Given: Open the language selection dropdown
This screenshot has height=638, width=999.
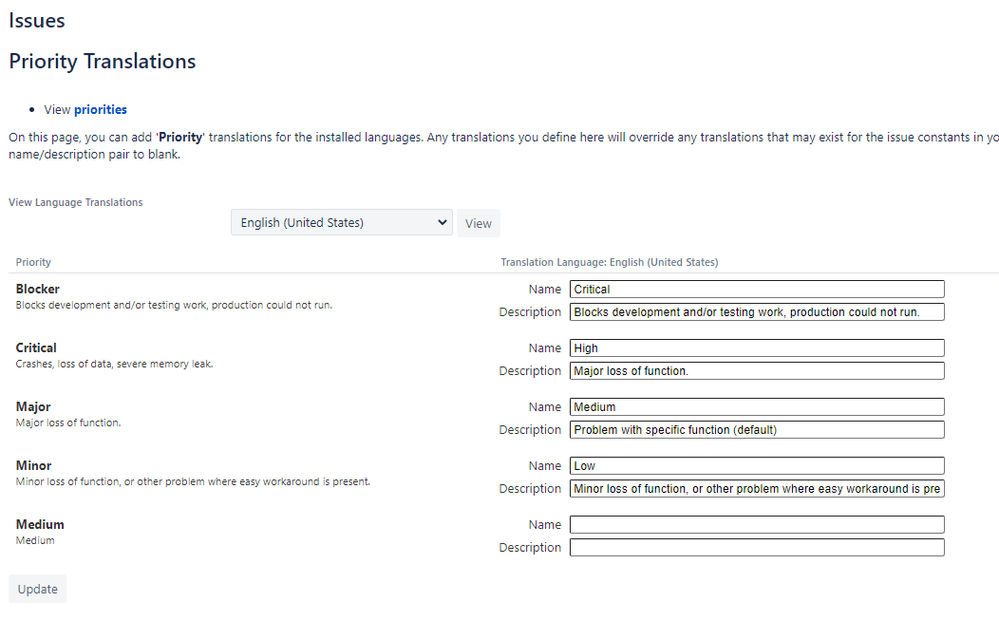Looking at the screenshot, I should [341, 222].
